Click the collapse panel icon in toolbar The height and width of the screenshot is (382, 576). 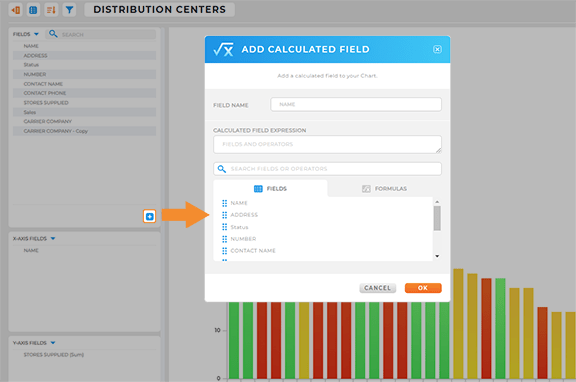[x=16, y=10]
